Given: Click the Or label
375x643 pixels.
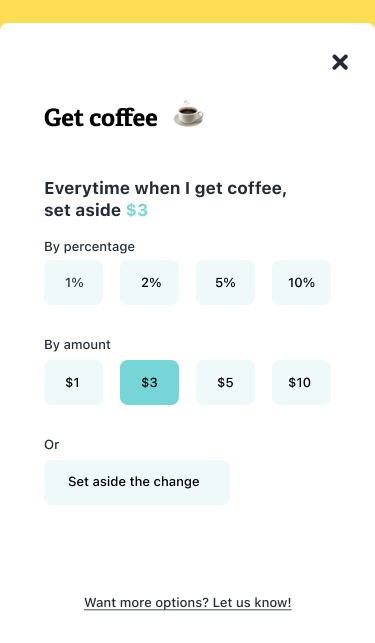Looking at the screenshot, I should point(52,445).
